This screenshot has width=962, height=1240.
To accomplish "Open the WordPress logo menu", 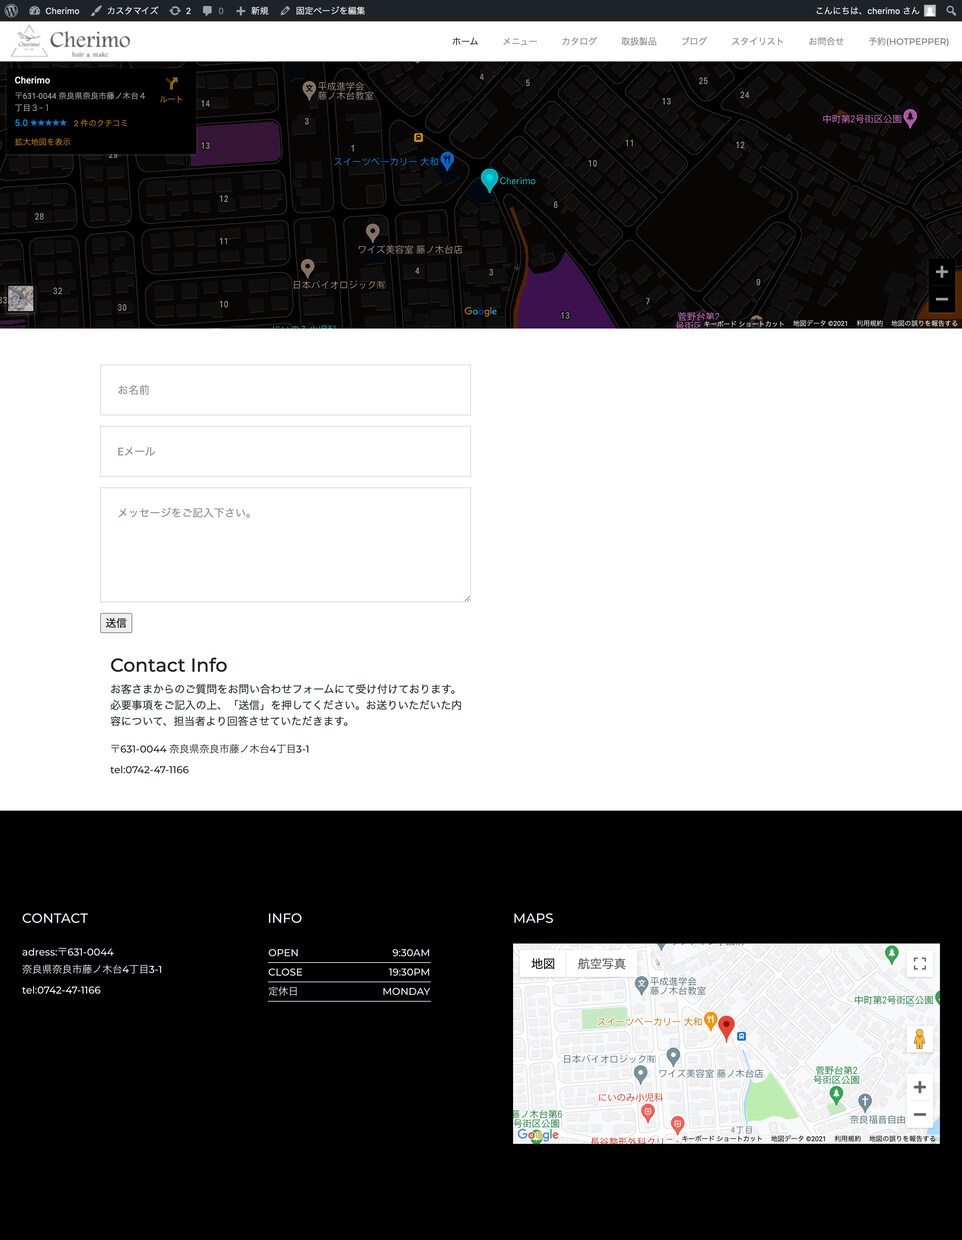I will 11,10.
